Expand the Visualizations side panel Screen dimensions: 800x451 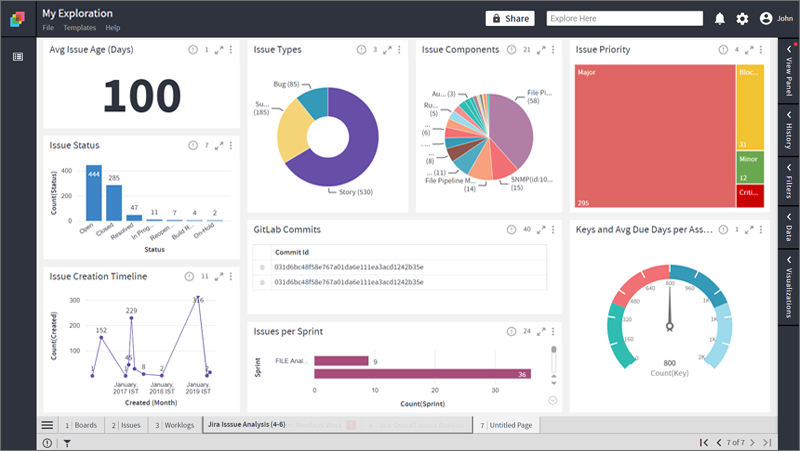click(x=789, y=288)
